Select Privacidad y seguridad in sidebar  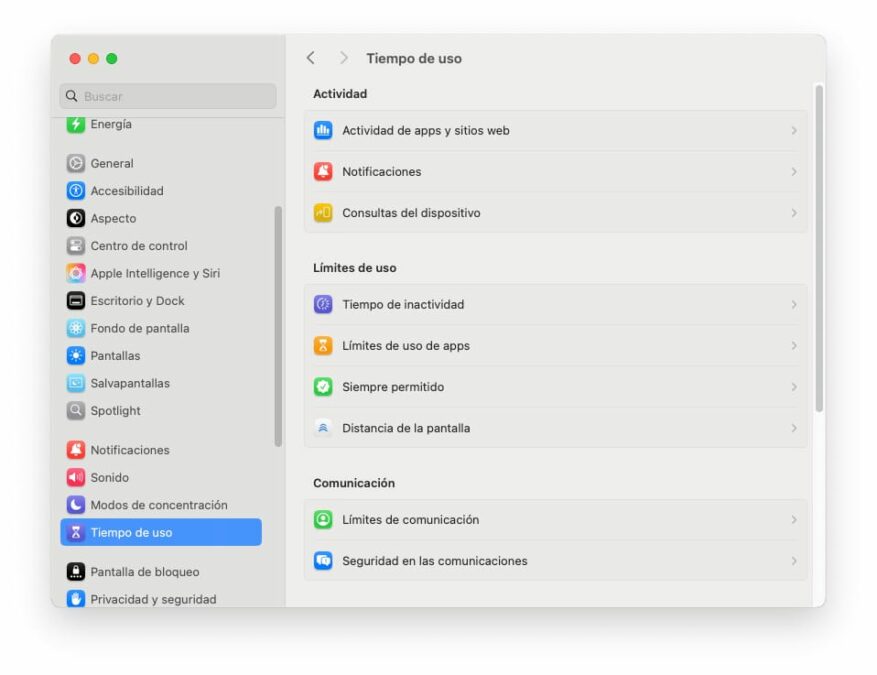(x=161, y=598)
